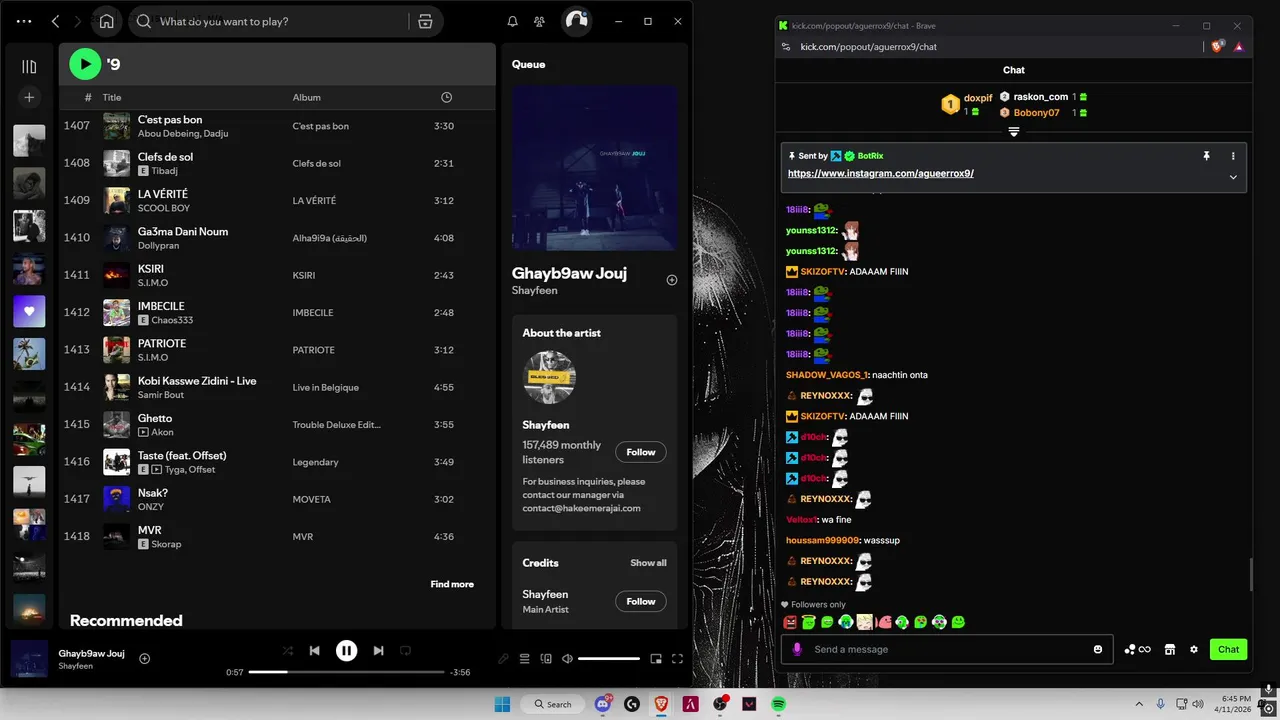Send message with green Chat button
The height and width of the screenshot is (720, 1280).
1229,649
